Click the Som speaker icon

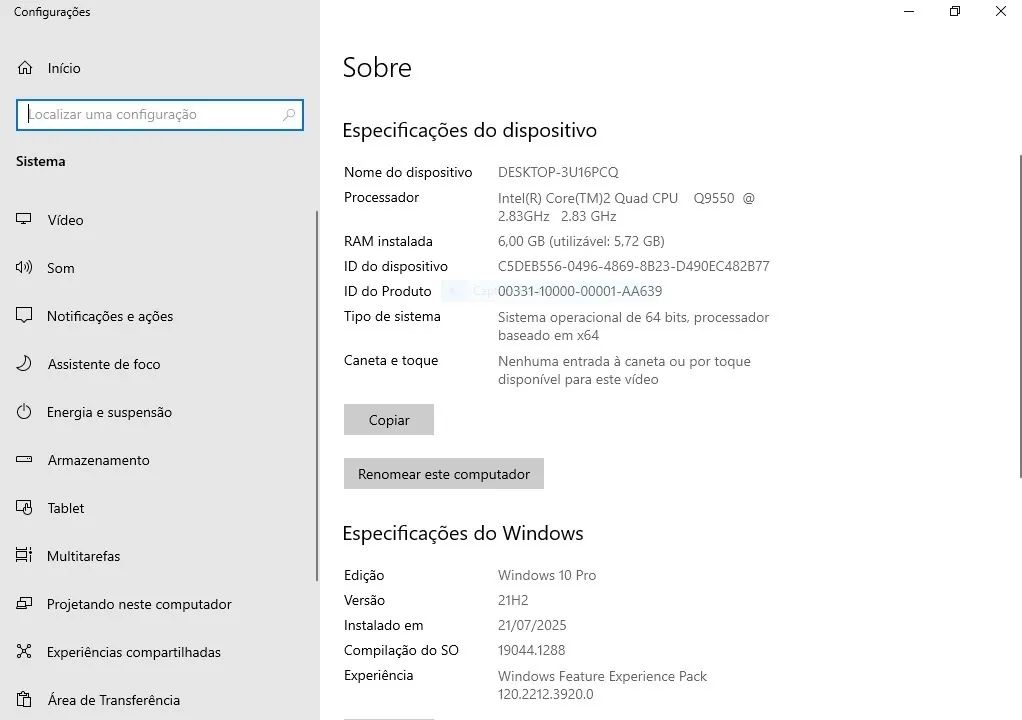tap(23, 267)
